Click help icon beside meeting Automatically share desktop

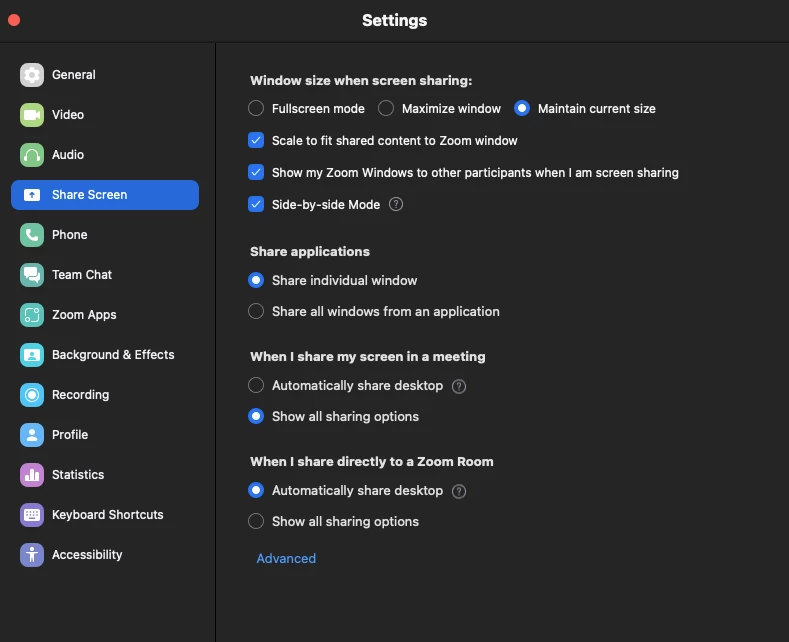tap(459, 386)
